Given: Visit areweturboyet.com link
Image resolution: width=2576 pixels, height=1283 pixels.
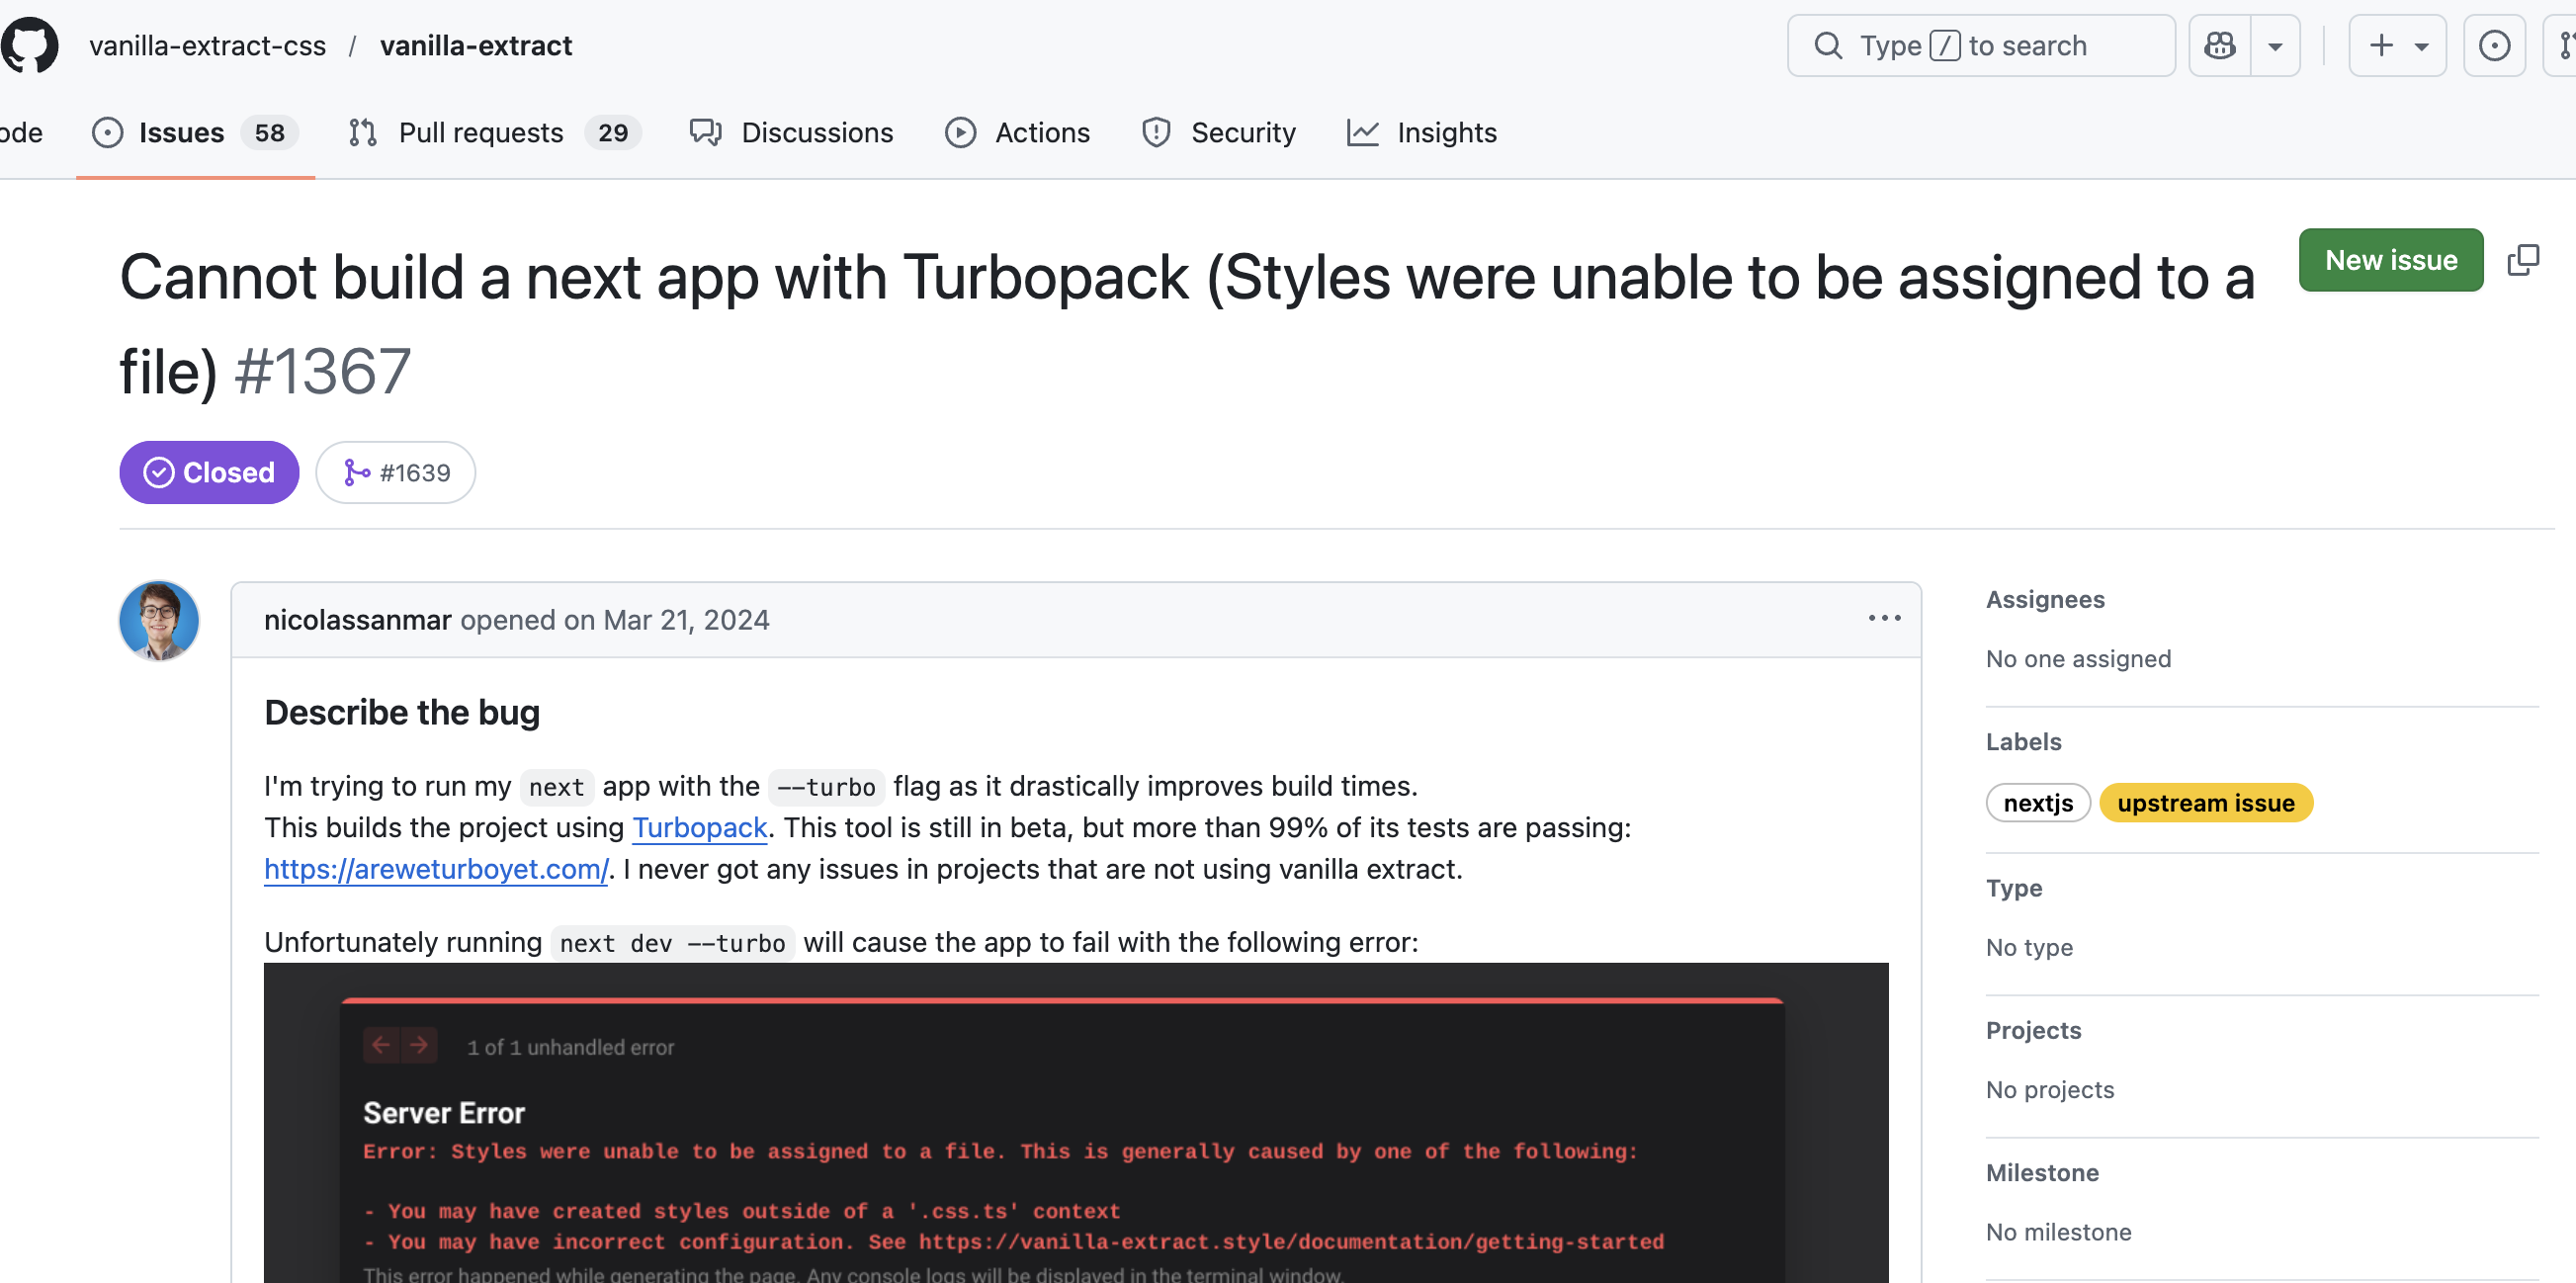Looking at the screenshot, I should tap(435, 869).
